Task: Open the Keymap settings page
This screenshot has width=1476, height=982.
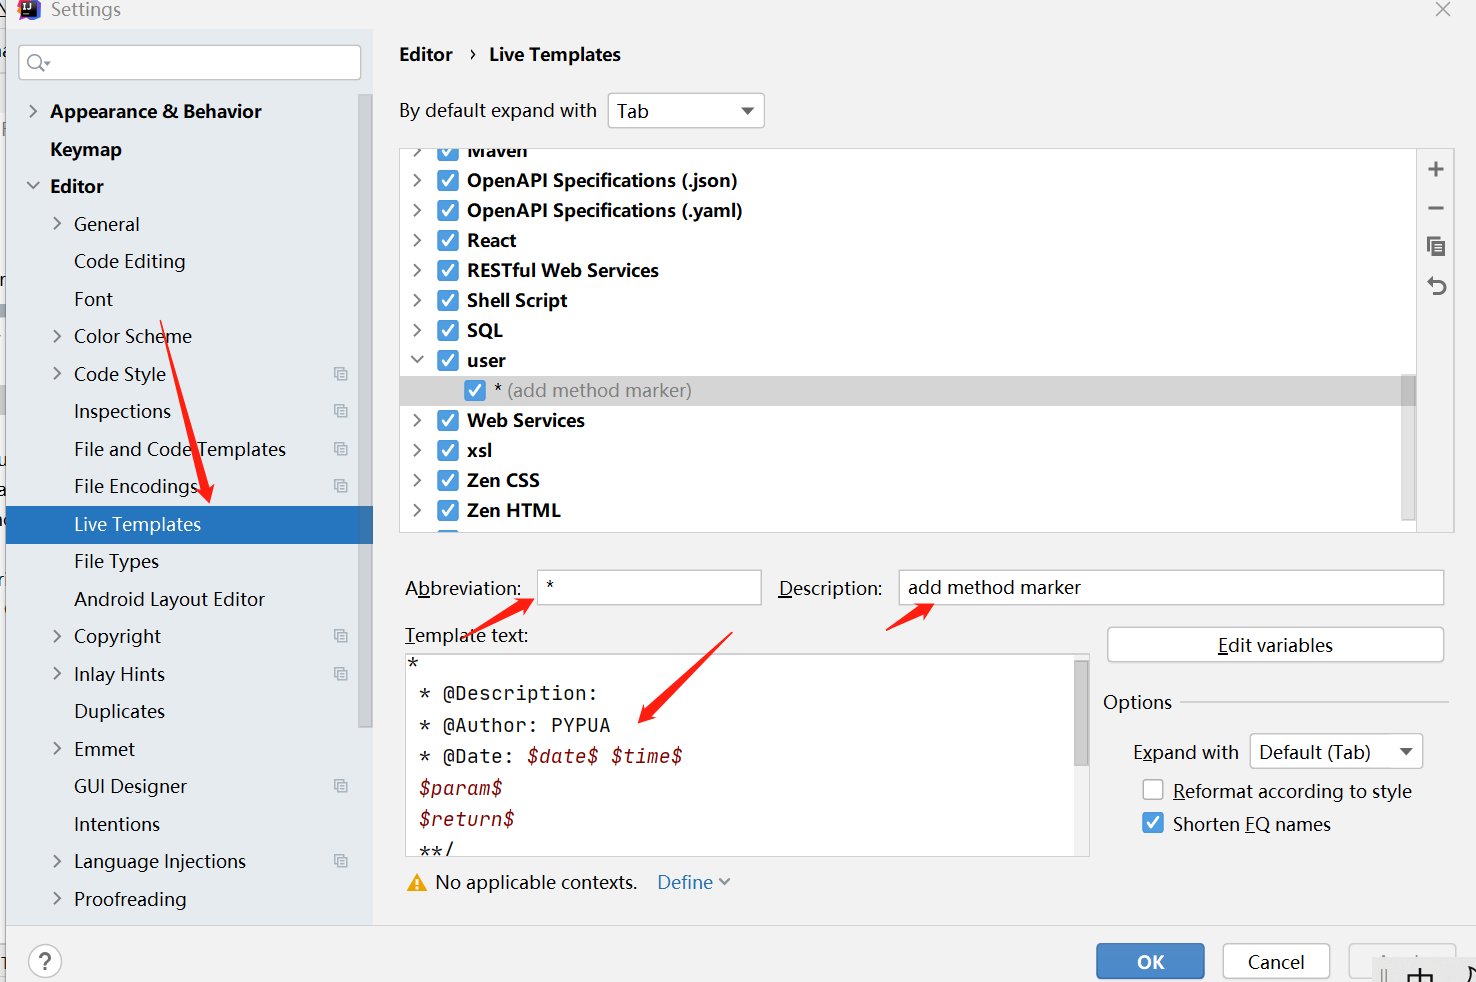Action: click(86, 149)
